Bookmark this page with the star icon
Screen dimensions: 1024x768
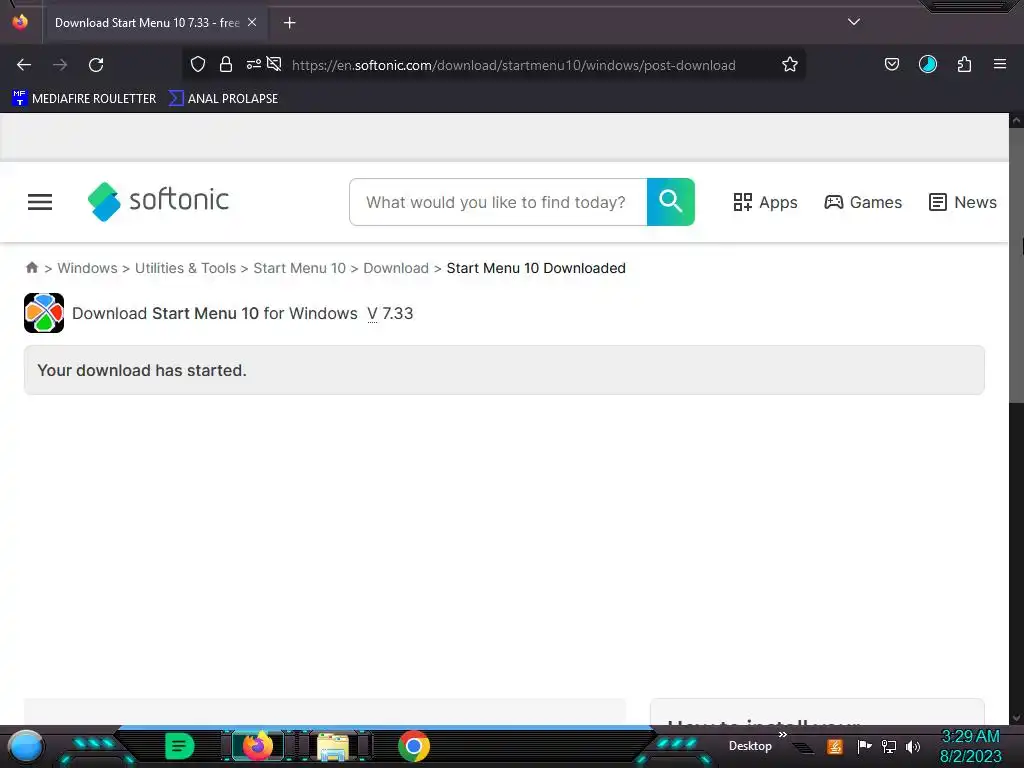[x=790, y=64]
